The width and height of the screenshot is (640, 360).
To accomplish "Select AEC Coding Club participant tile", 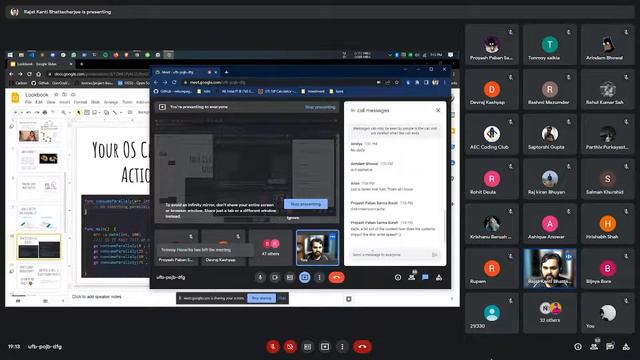I will [x=491, y=134].
